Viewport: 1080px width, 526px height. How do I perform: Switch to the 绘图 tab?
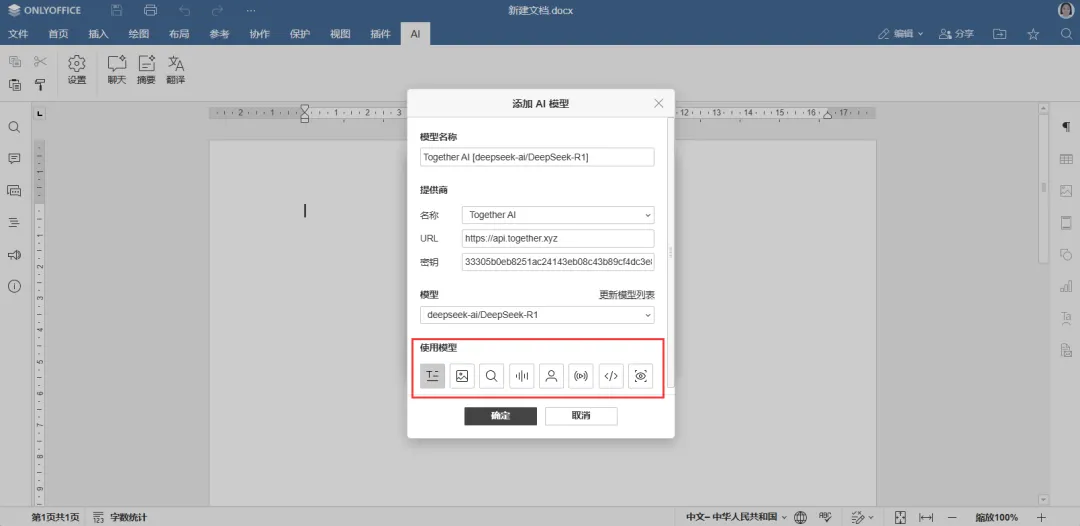click(138, 34)
